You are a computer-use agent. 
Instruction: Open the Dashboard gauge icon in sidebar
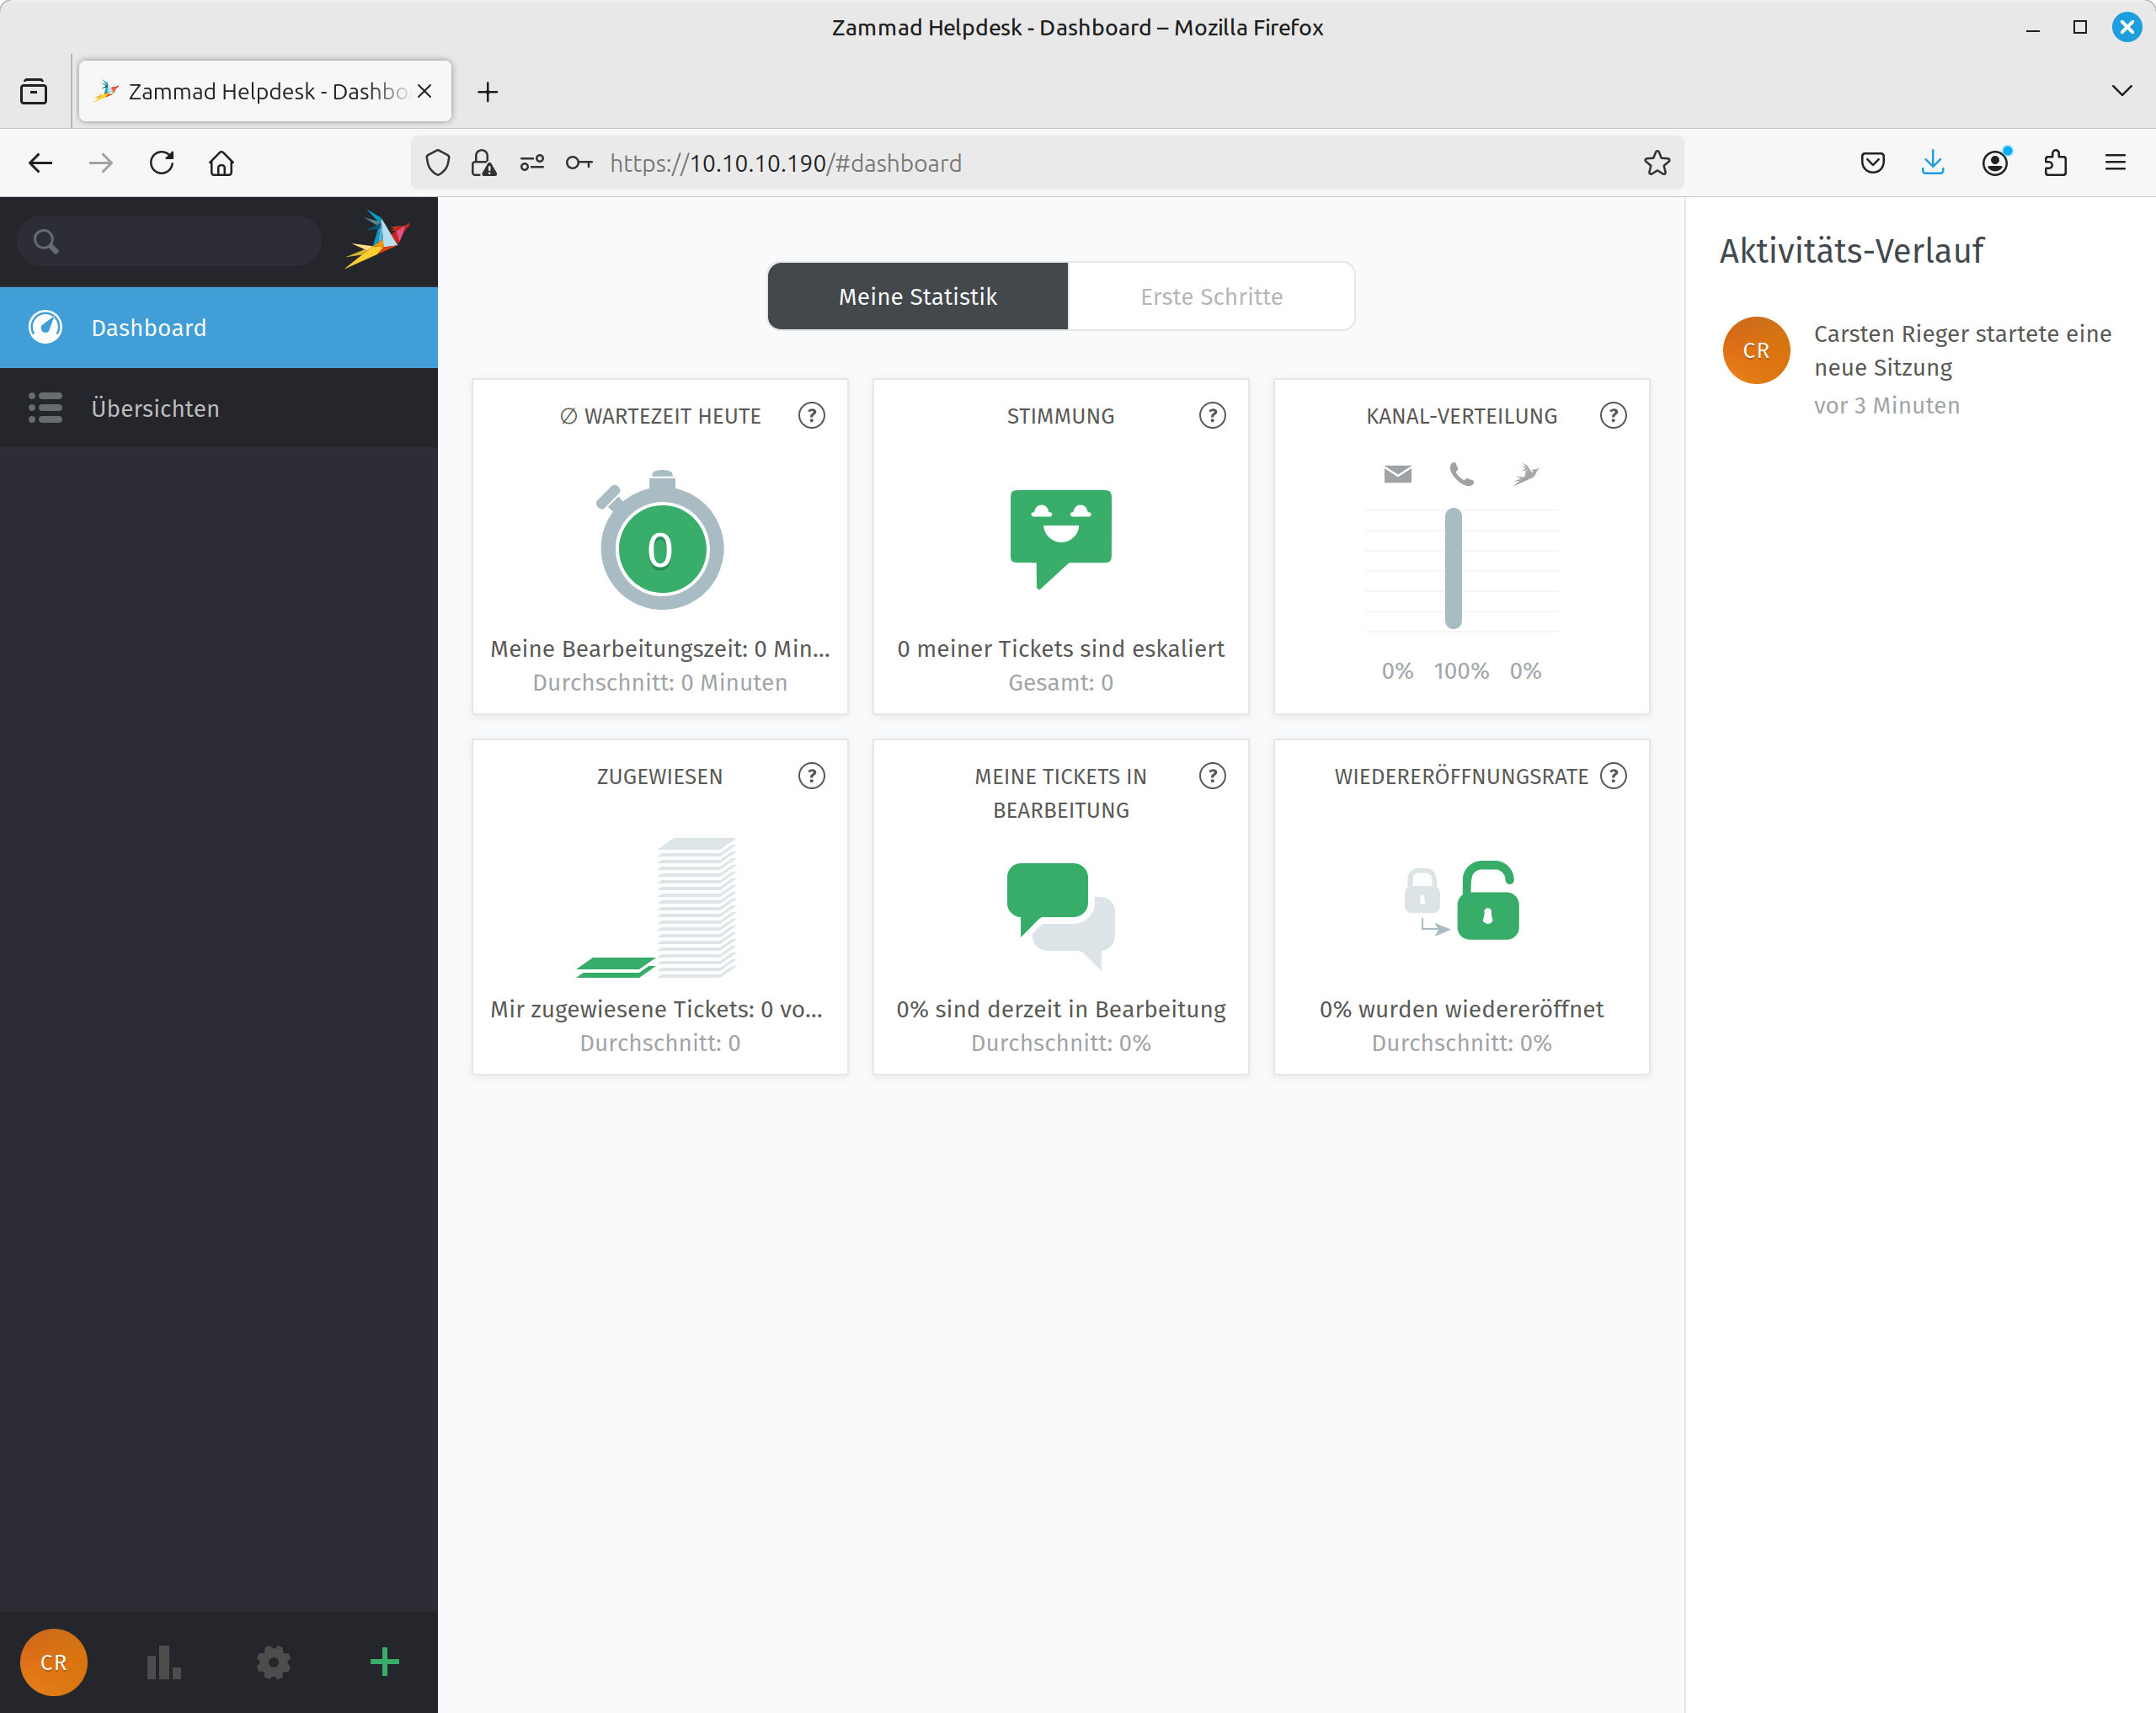pos(45,327)
